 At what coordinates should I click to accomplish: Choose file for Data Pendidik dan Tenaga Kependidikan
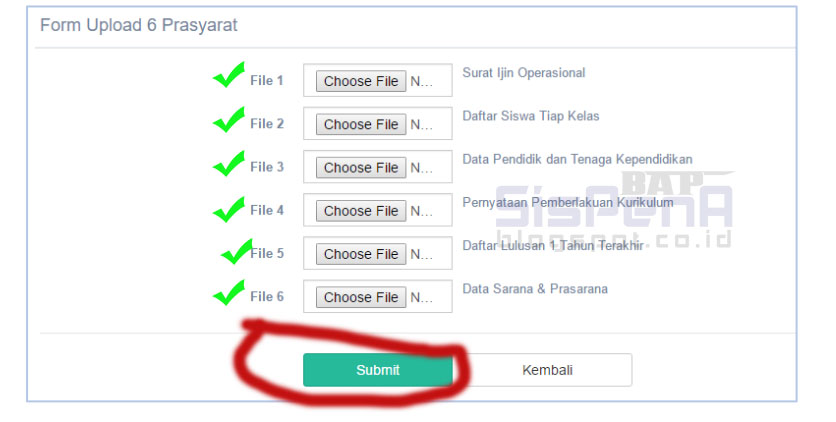361,167
